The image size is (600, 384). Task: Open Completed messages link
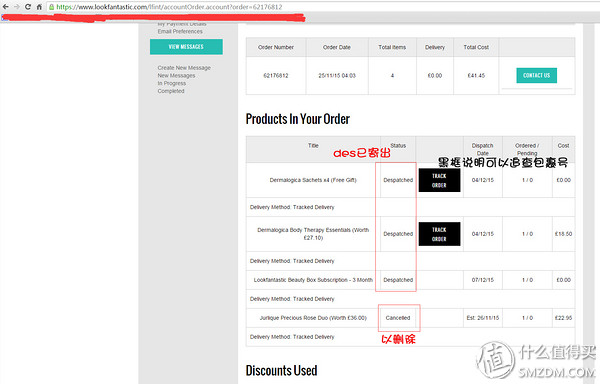(x=171, y=91)
